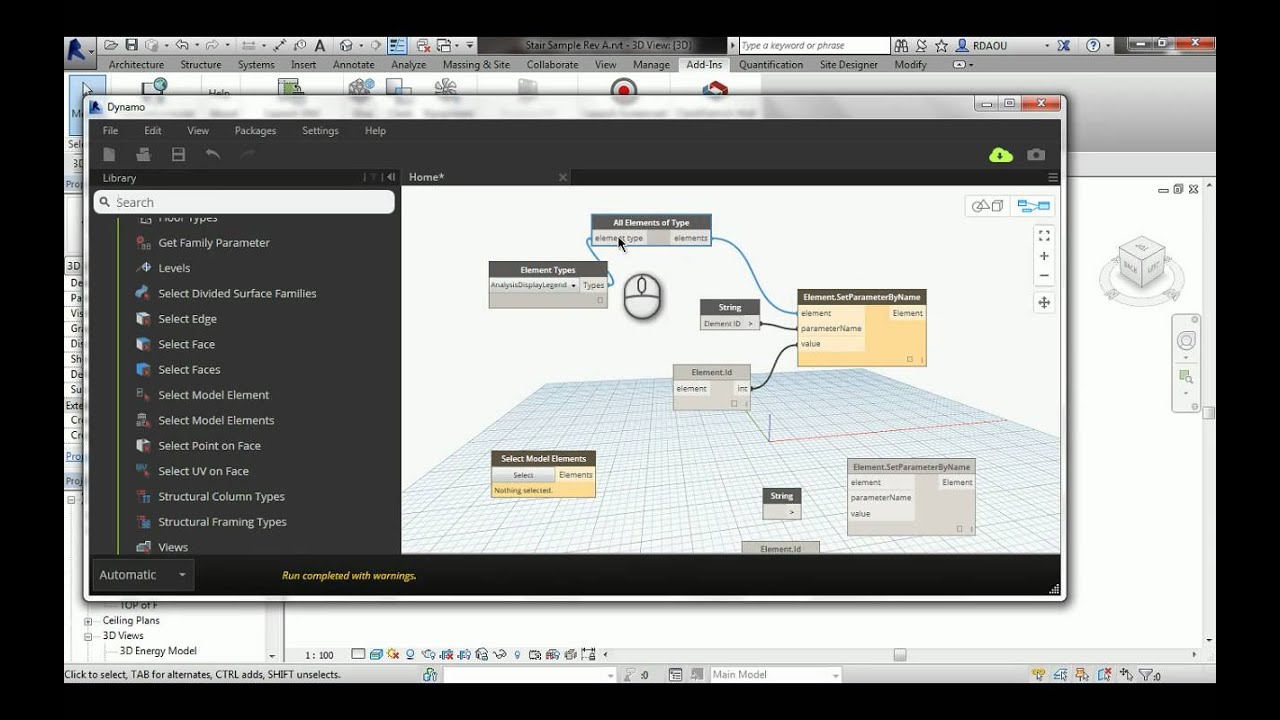Click the Structural Column Types library icon
Viewport: 1280px width, 720px height.
coord(142,497)
